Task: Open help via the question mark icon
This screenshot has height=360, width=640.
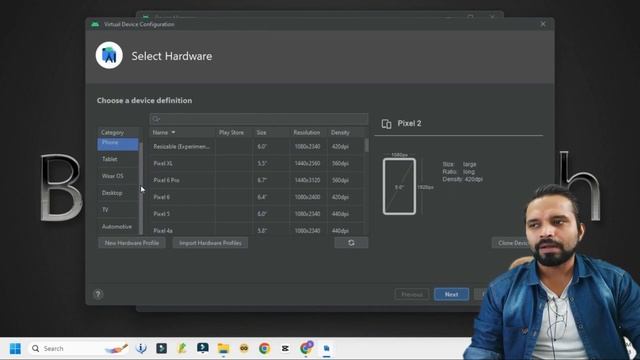Action: [98, 294]
